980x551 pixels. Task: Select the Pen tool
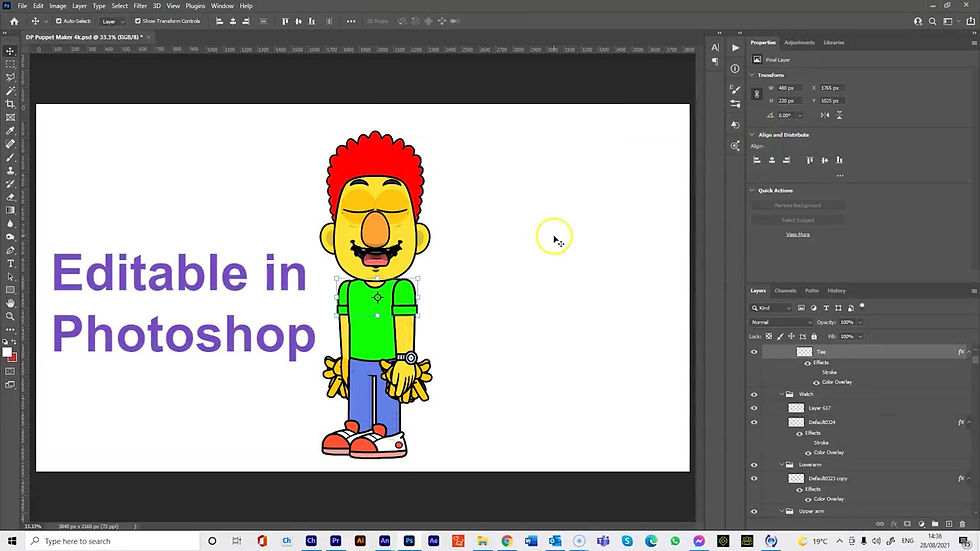click(10, 250)
